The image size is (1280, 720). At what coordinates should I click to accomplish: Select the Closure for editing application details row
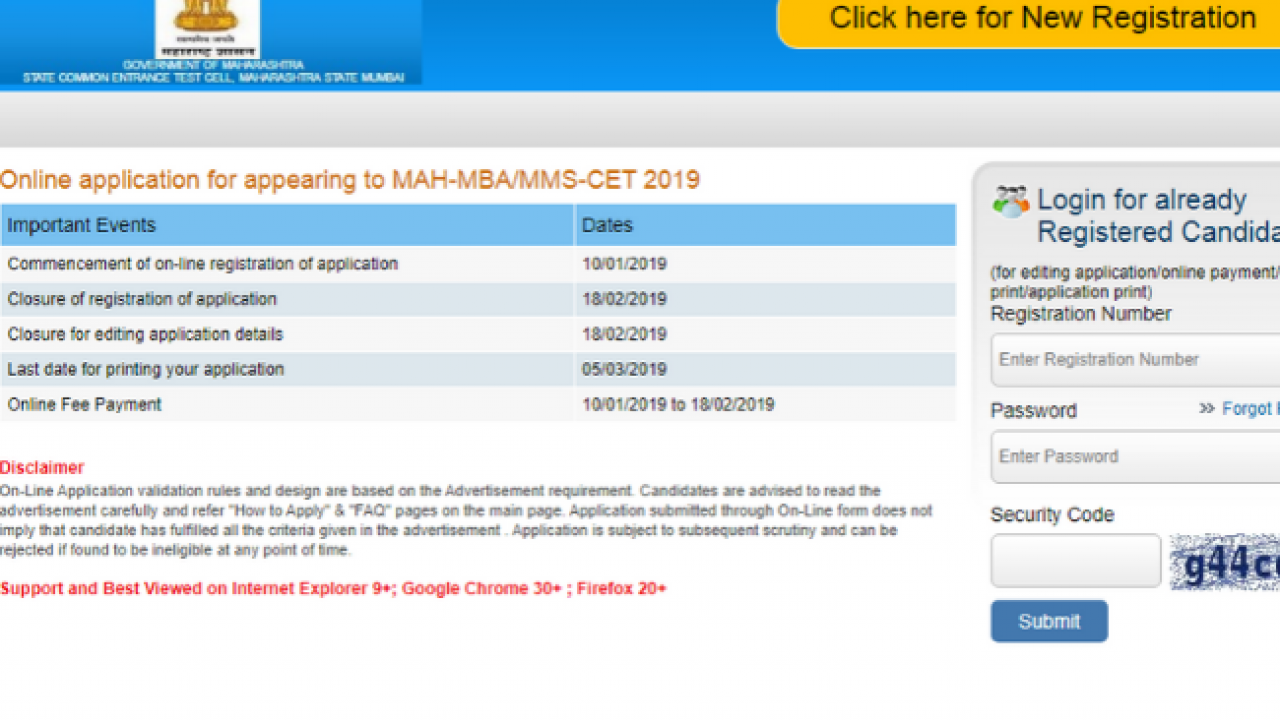[145, 334]
